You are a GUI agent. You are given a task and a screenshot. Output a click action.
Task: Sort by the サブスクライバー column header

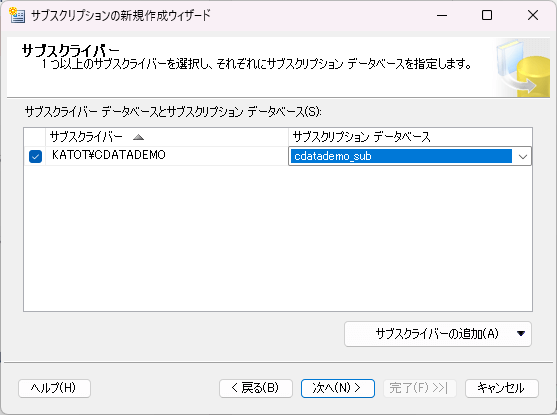(167, 137)
